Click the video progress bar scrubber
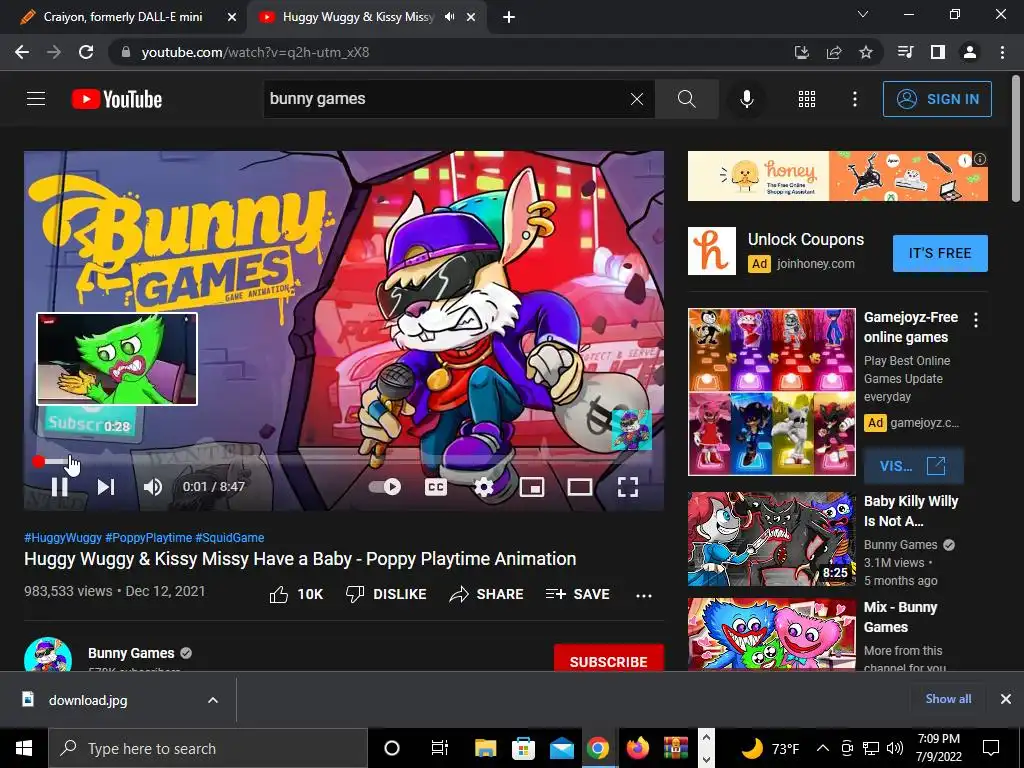The width and height of the screenshot is (1024, 768). [39, 462]
